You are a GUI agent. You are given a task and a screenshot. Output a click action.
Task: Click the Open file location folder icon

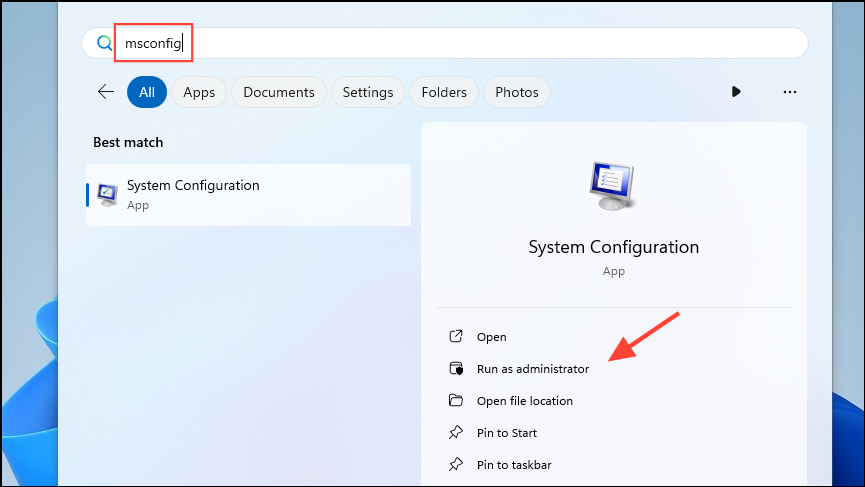pyautogui.click(x=456, y=400)
